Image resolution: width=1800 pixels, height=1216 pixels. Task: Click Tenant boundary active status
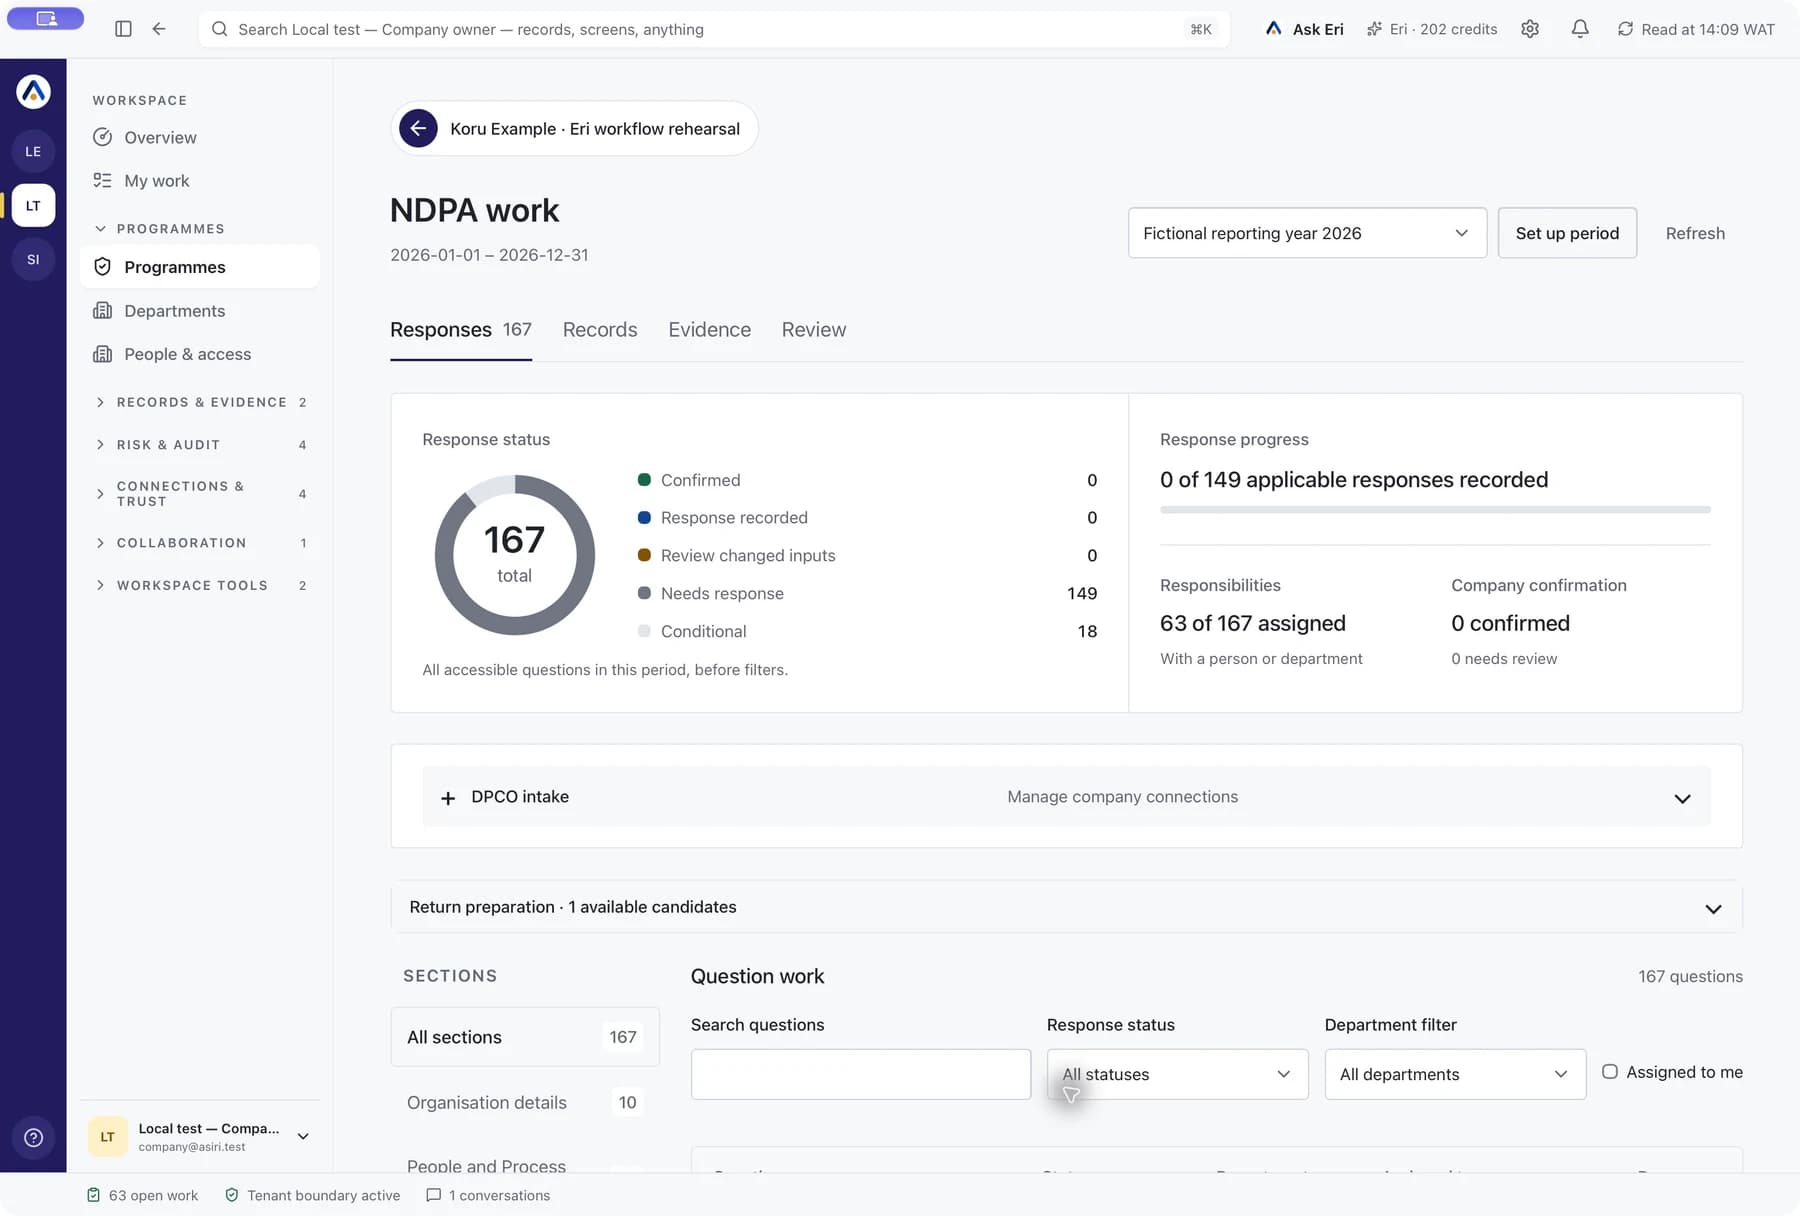313,1195
